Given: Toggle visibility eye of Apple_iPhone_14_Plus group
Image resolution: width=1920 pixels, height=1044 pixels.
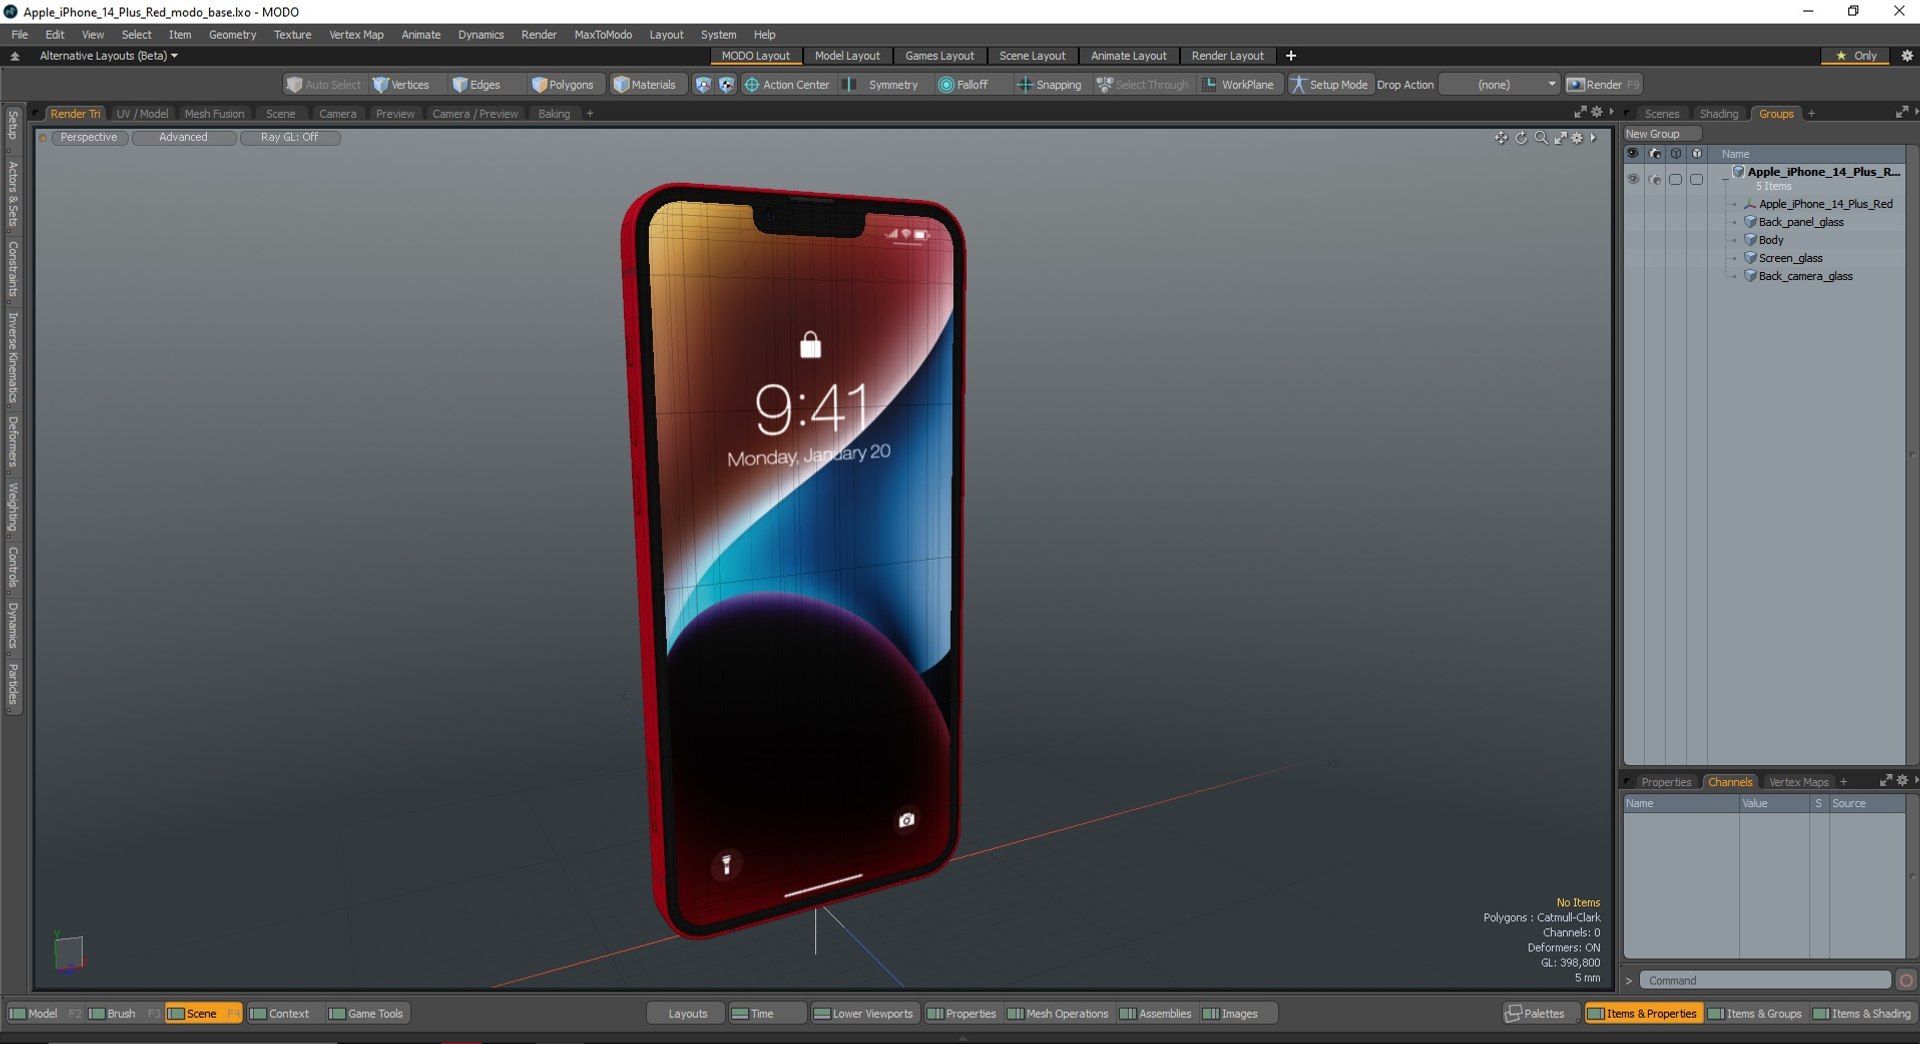Looking at the screenshot, I should point(1633,179).
